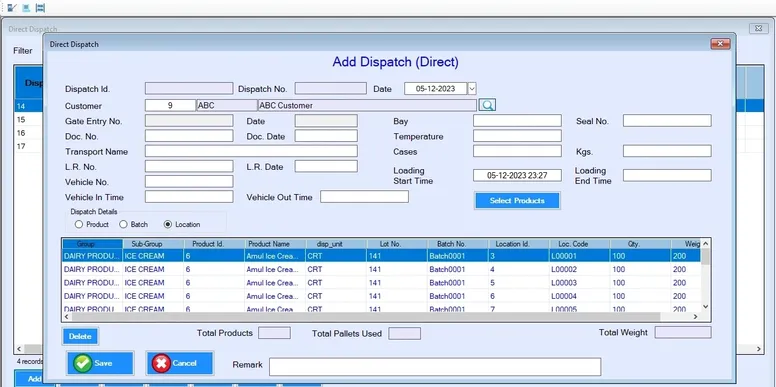Click the L00003 location code cell
Viewport: 776px width, 387px height.
pos(580,283)
